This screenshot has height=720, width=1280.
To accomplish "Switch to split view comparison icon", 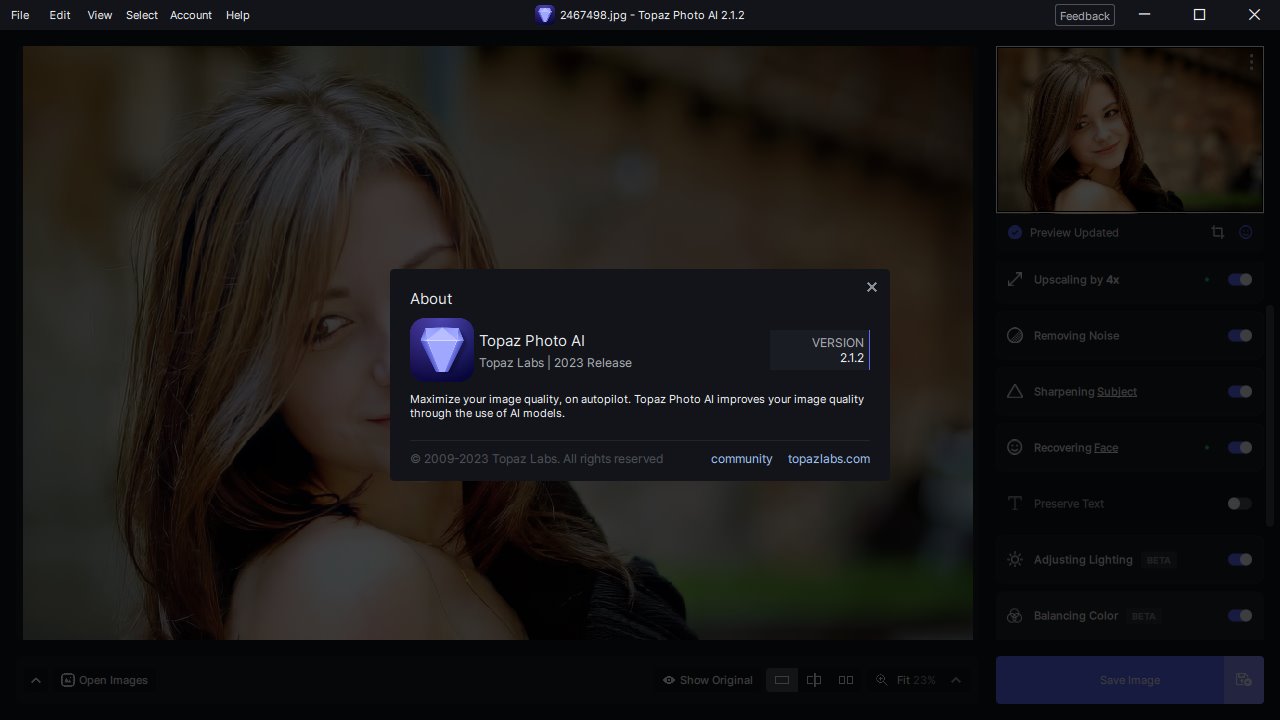I will coord(814,680).
